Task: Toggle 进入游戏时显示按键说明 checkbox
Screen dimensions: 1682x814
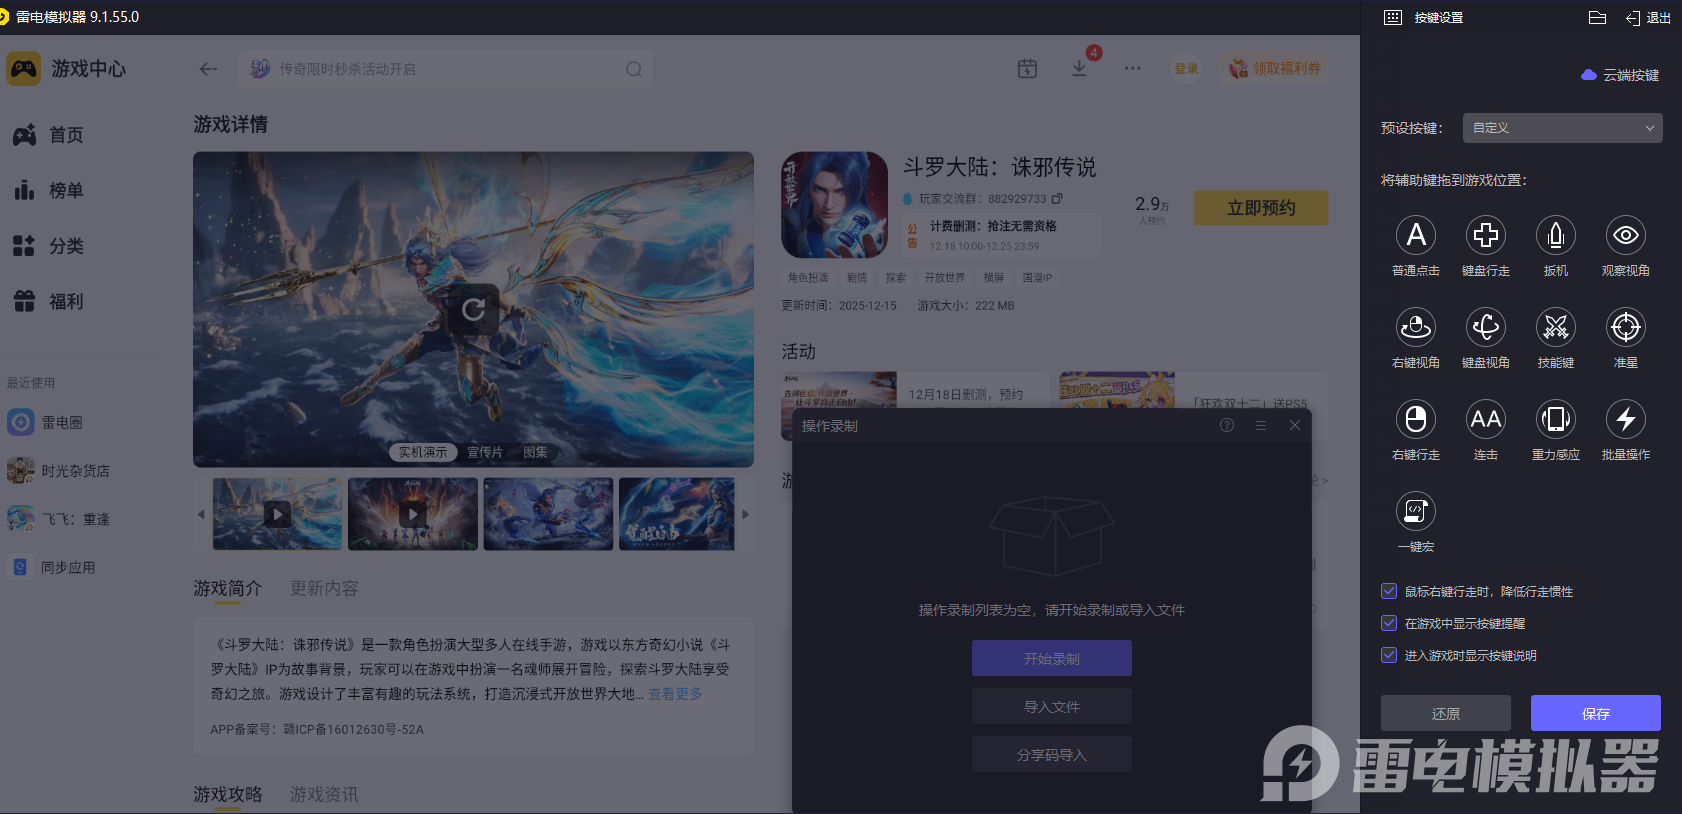Action: pyautogui.click(x=1389, y=655)
